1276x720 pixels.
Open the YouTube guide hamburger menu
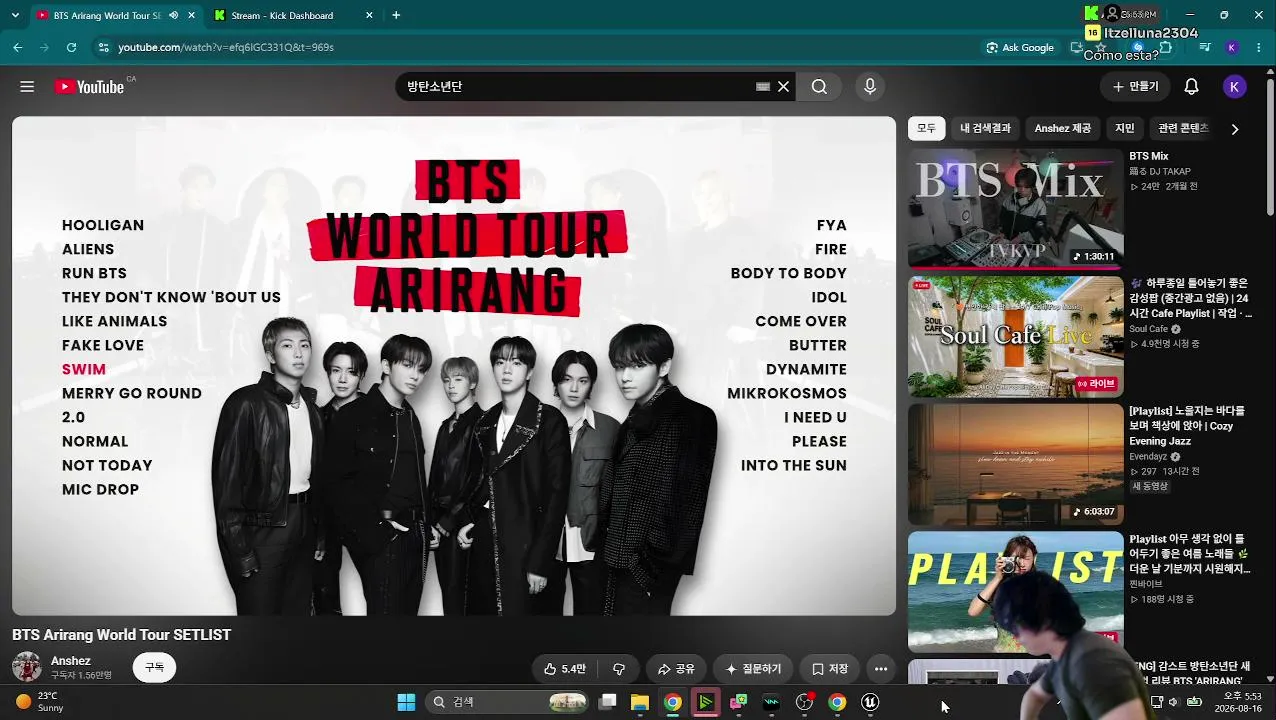(x=27, y=87)
